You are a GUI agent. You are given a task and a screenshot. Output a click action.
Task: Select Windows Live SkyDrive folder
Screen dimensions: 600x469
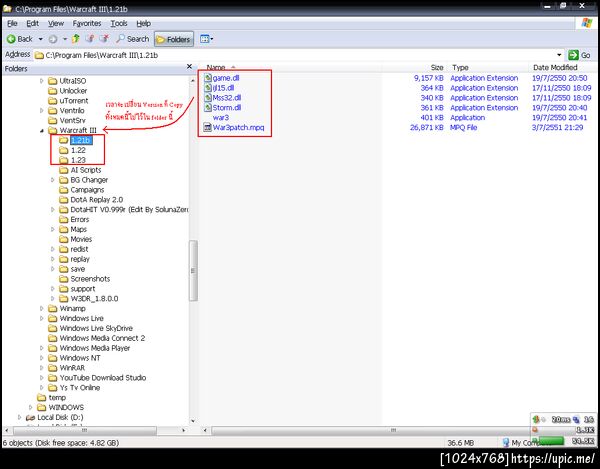[90, 329]
